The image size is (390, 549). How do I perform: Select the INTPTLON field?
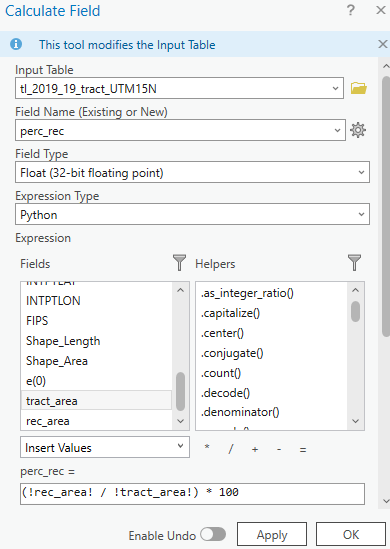point(96,301)
